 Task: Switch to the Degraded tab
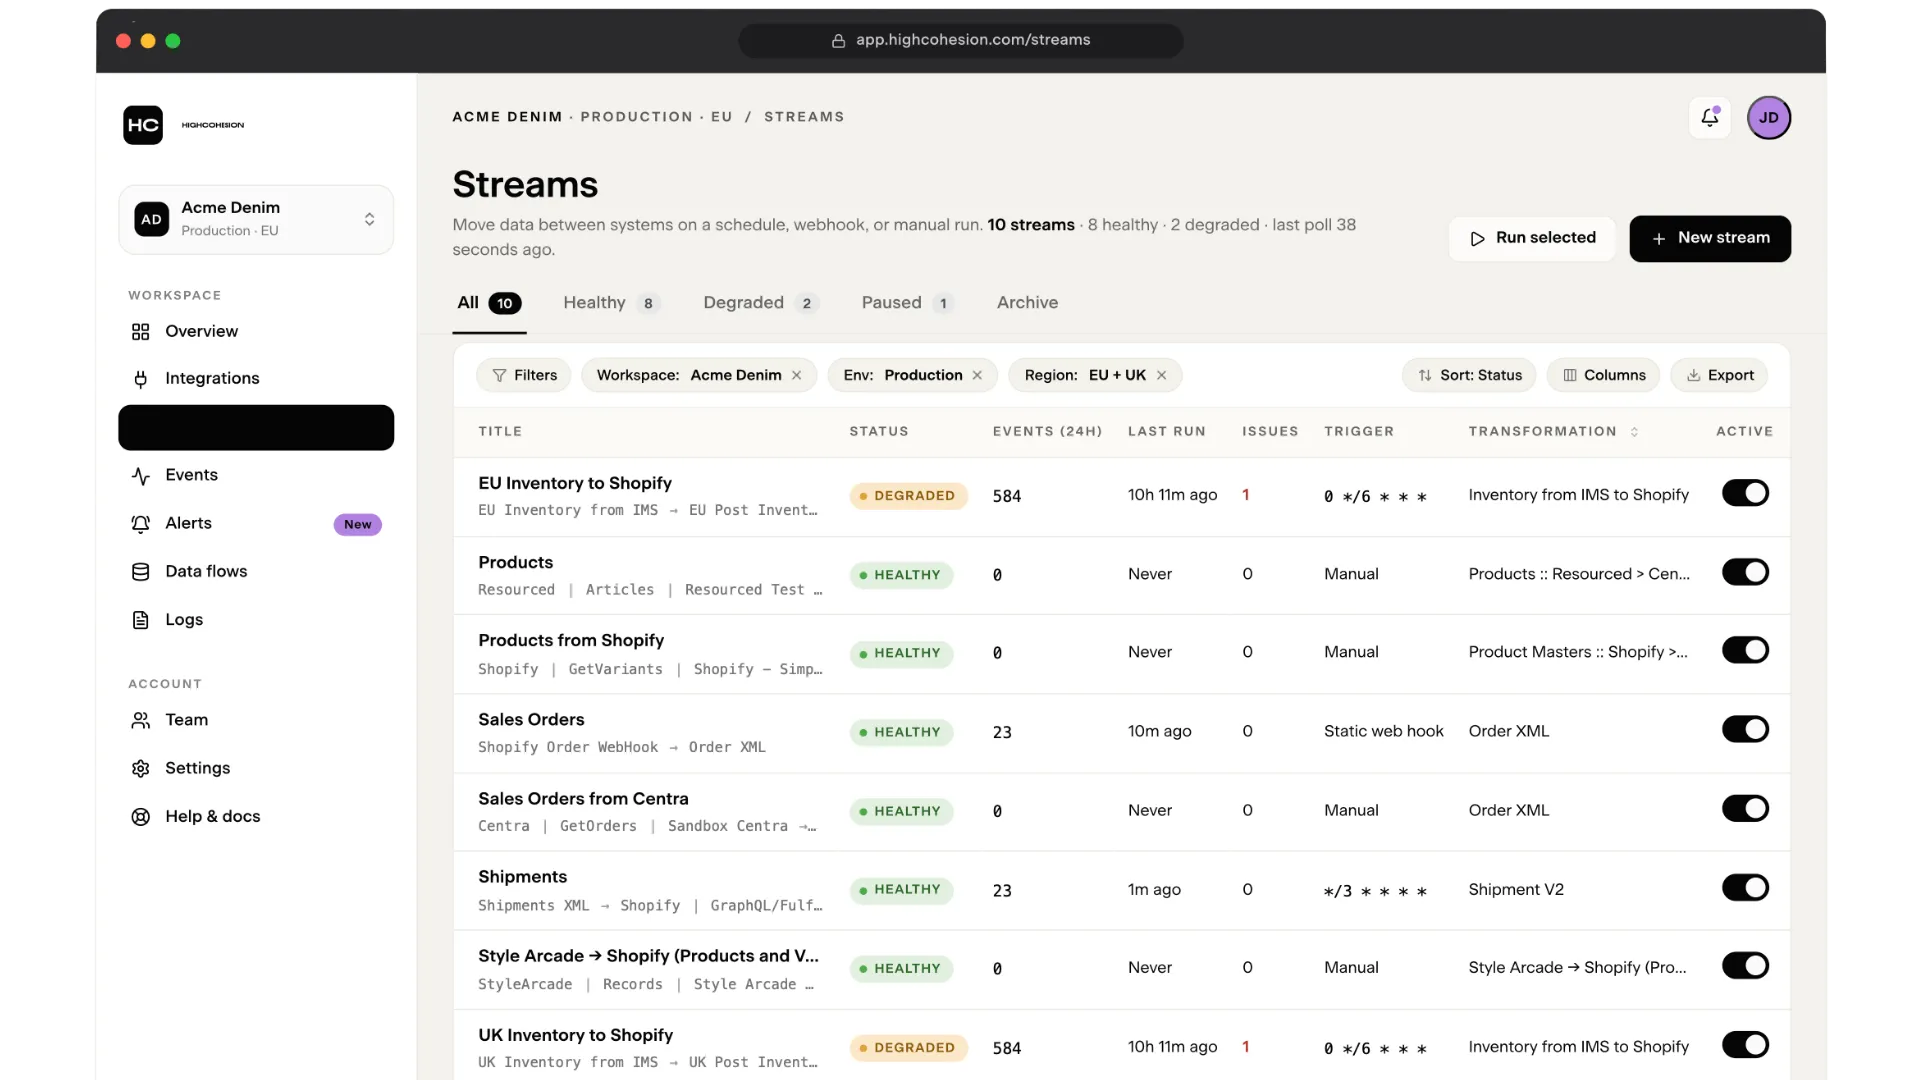[x=760, y=303]
